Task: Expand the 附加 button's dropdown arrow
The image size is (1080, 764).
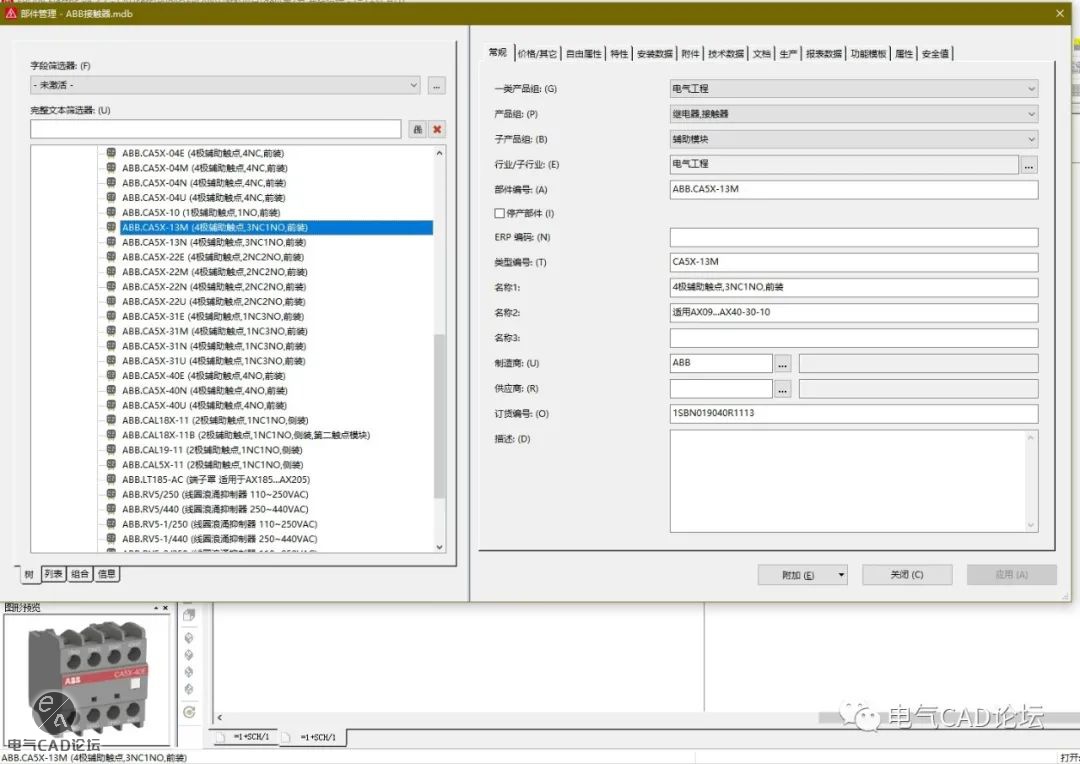Action: click(x=842, y=575)
